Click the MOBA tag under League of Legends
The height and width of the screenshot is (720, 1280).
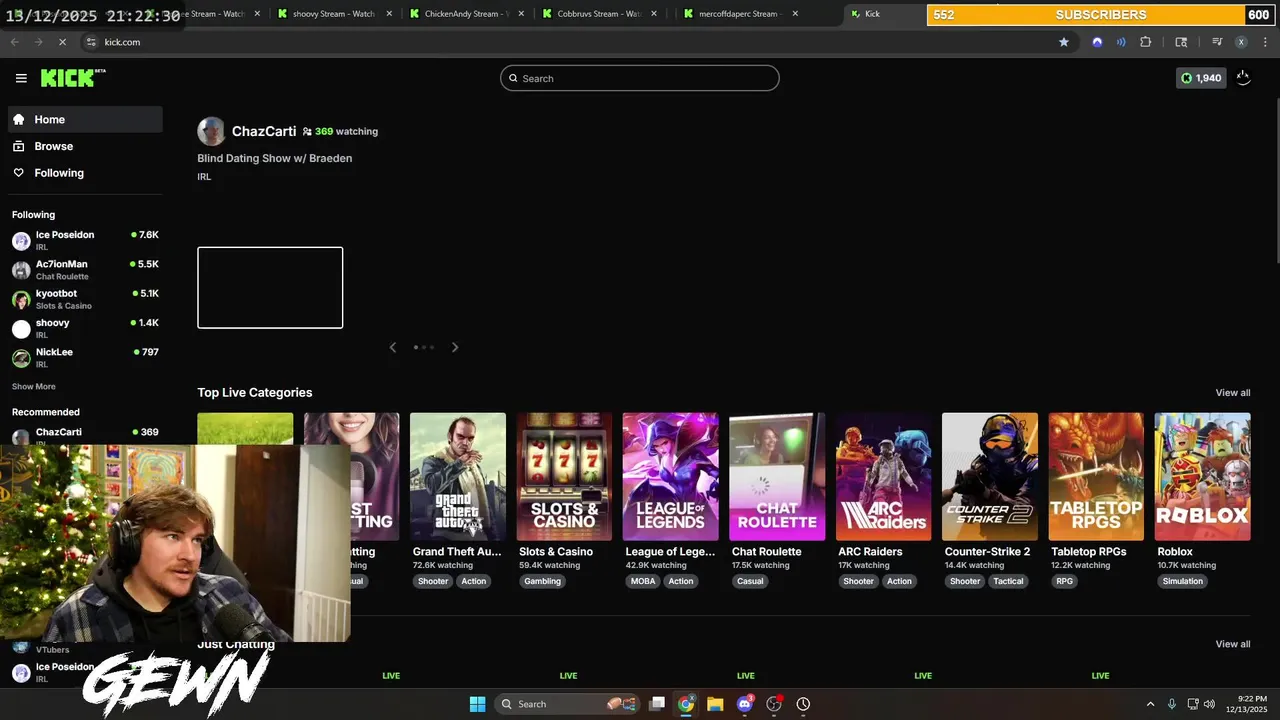point(643,581)
